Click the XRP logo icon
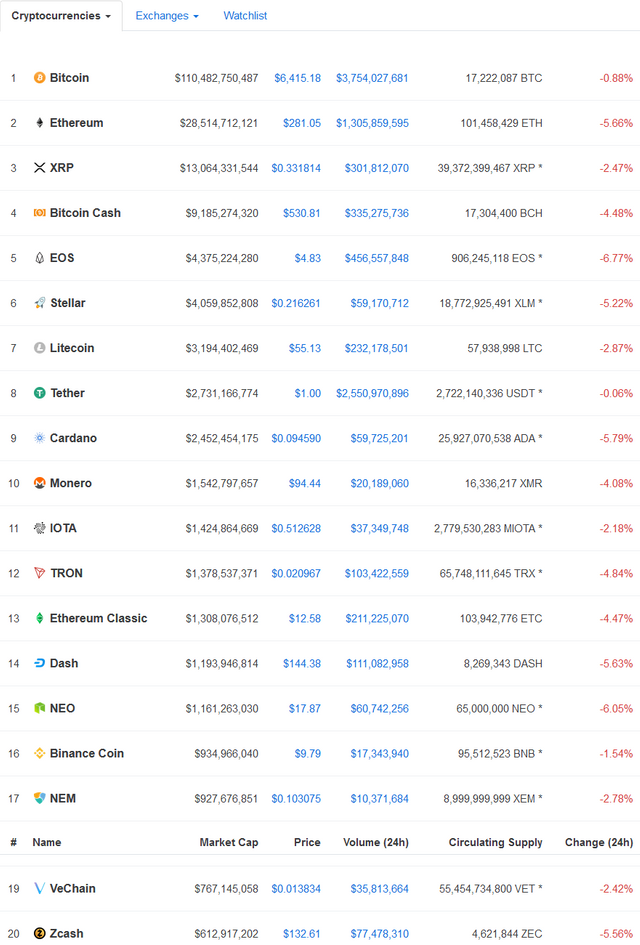Screen dimensions: 640x945 click(x=40, y=168)
